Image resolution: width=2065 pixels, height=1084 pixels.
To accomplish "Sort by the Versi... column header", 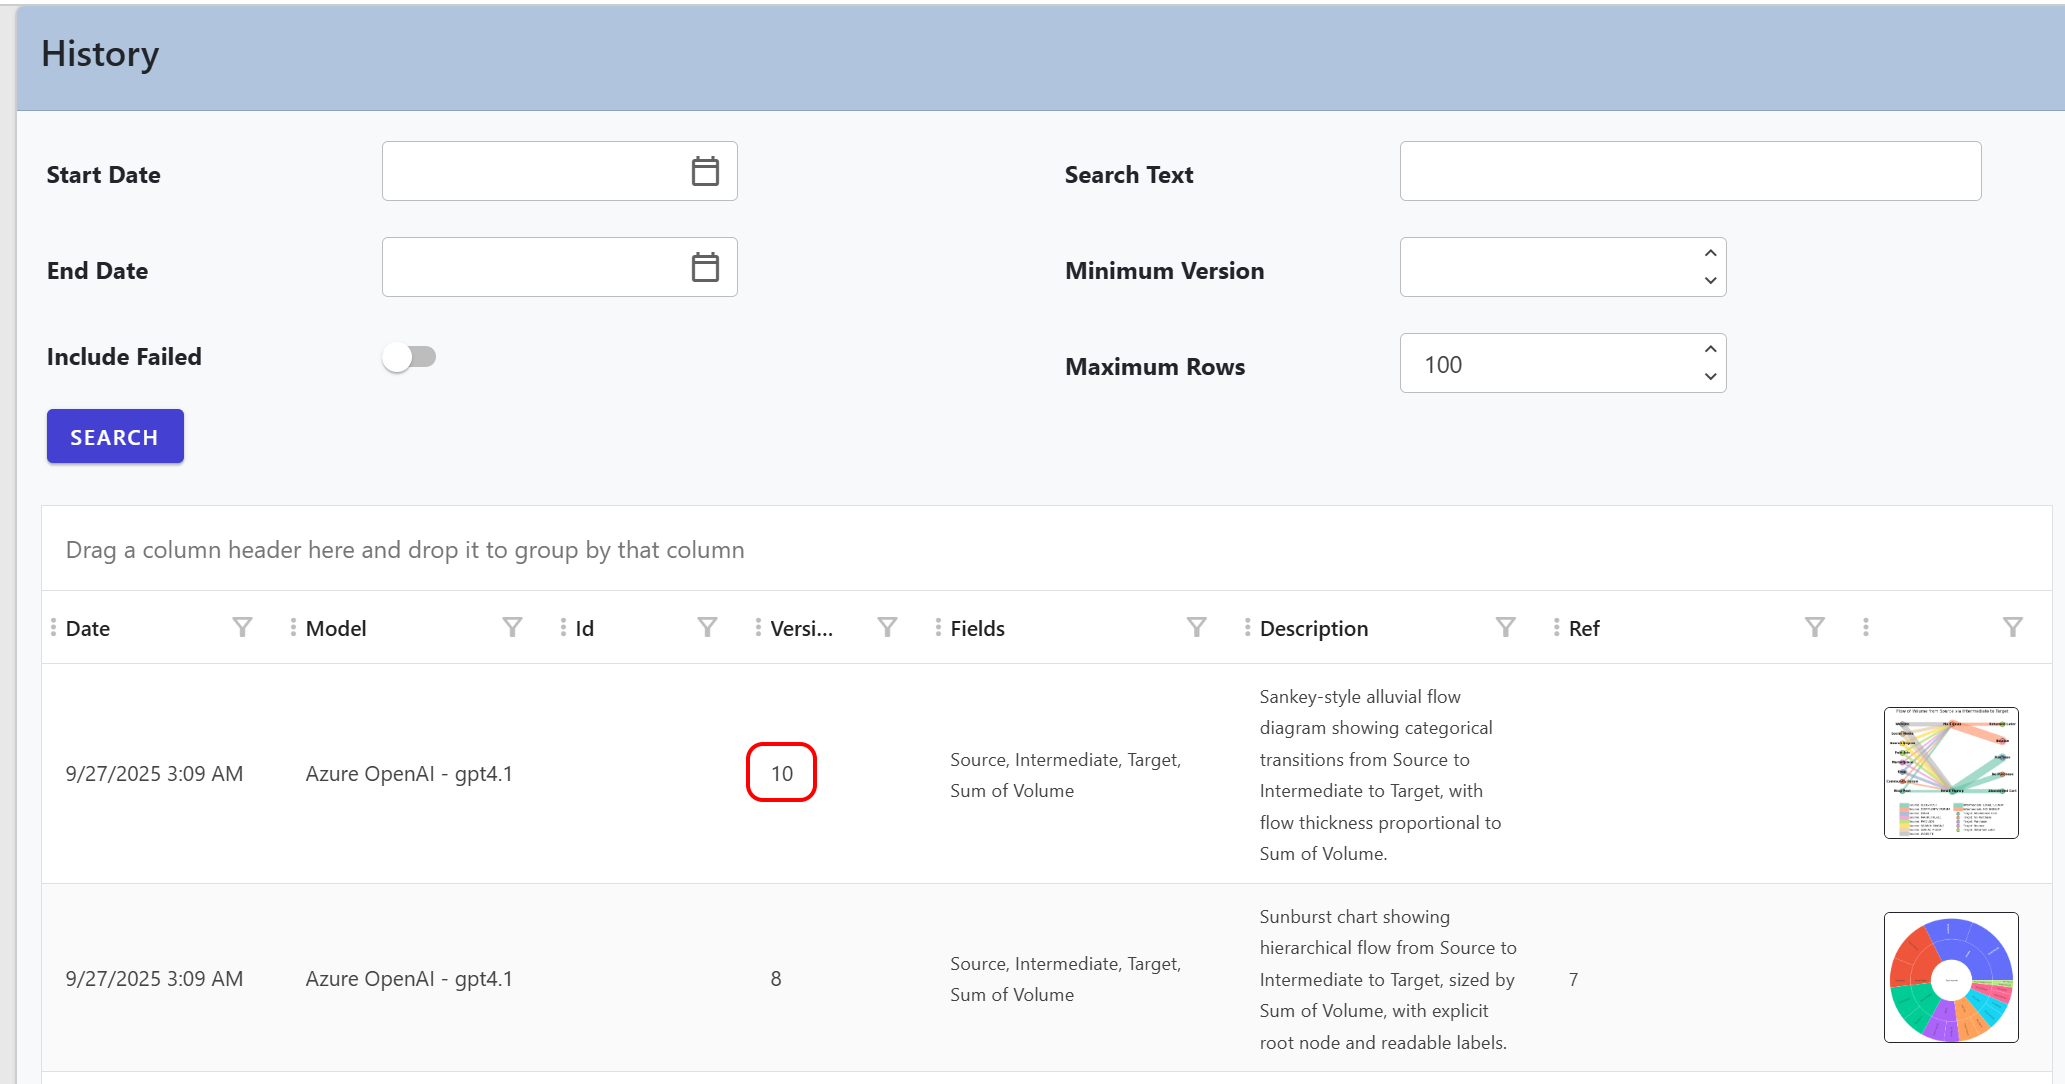I will pos(801,628).
